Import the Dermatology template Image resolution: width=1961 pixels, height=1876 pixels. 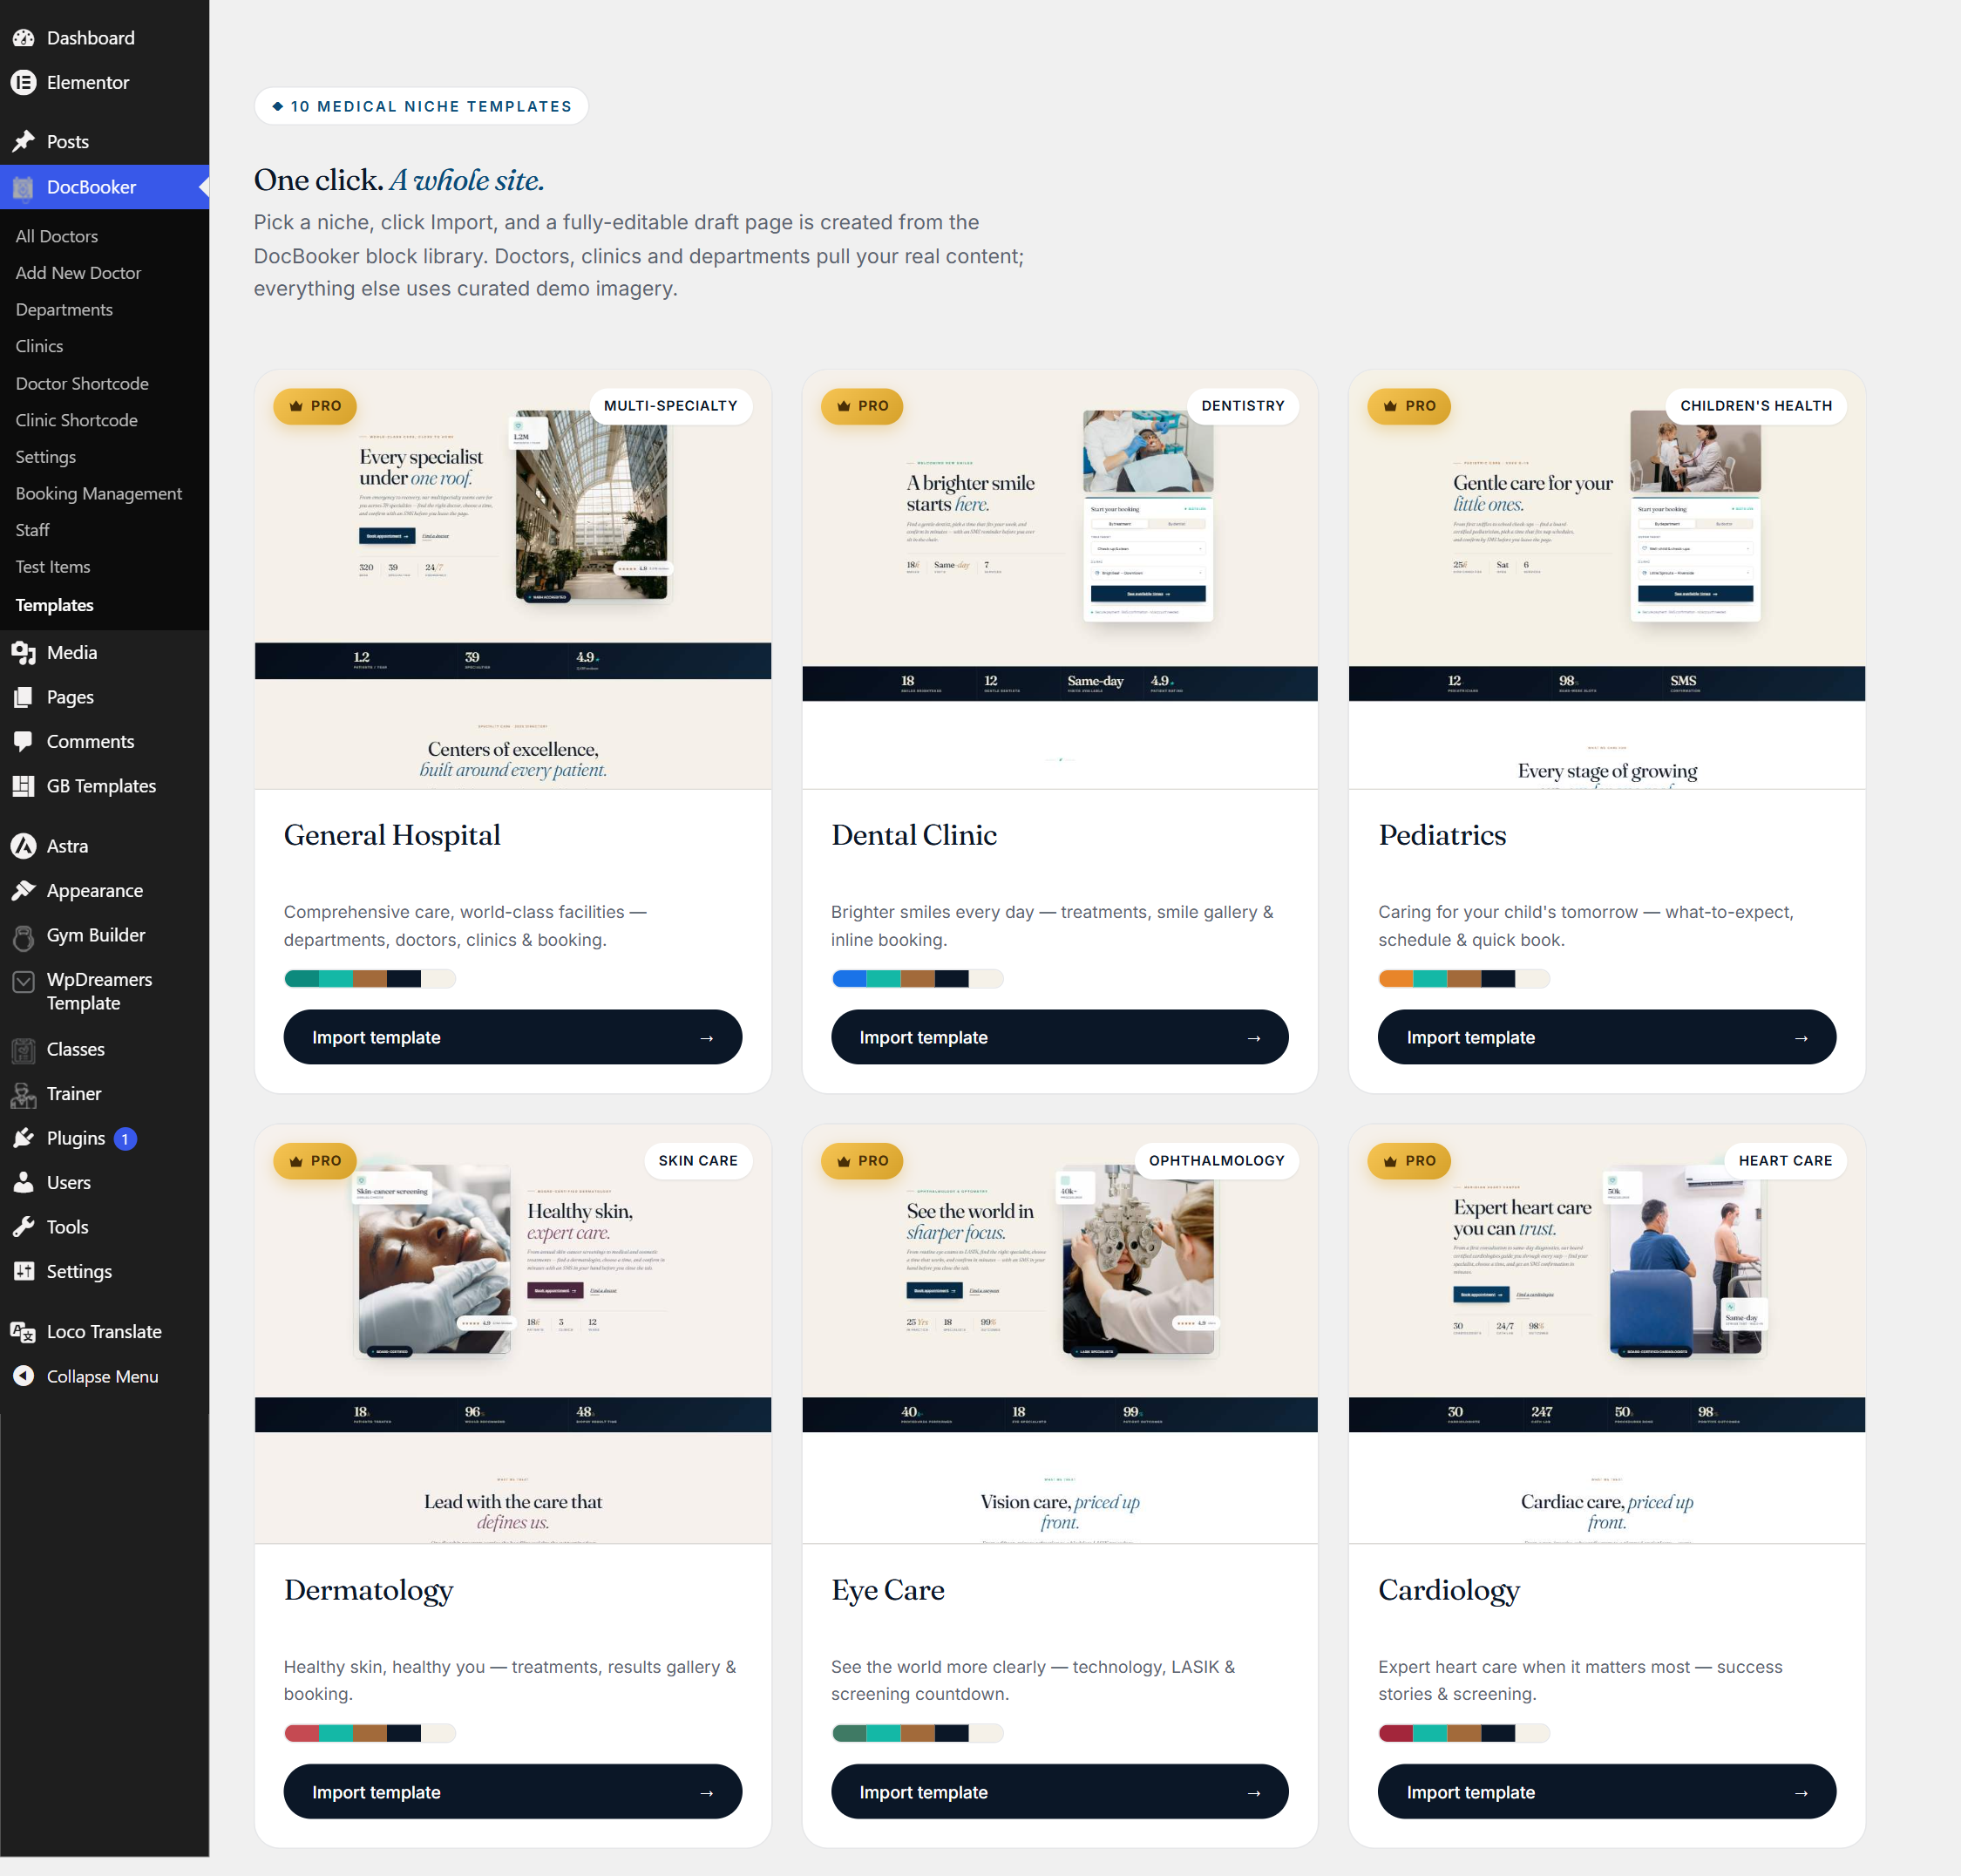click(513, 1792)
